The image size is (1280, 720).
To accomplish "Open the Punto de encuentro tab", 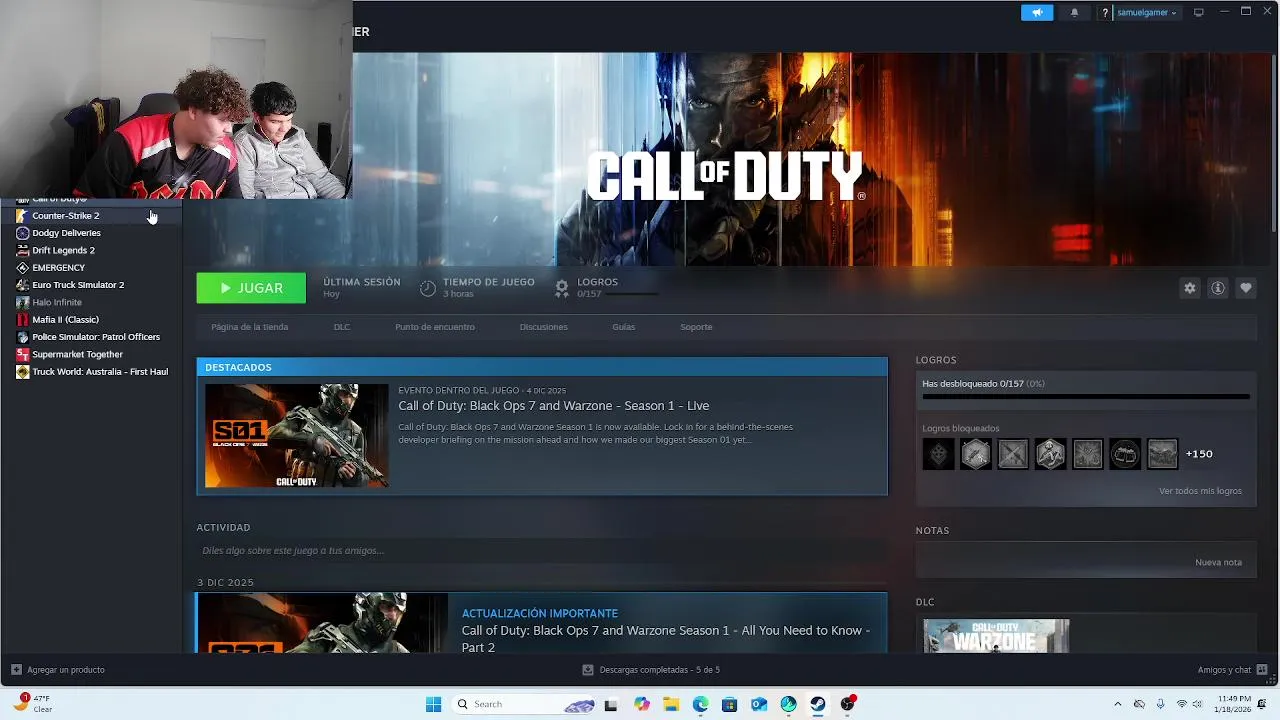I will [x=435, y=327].
